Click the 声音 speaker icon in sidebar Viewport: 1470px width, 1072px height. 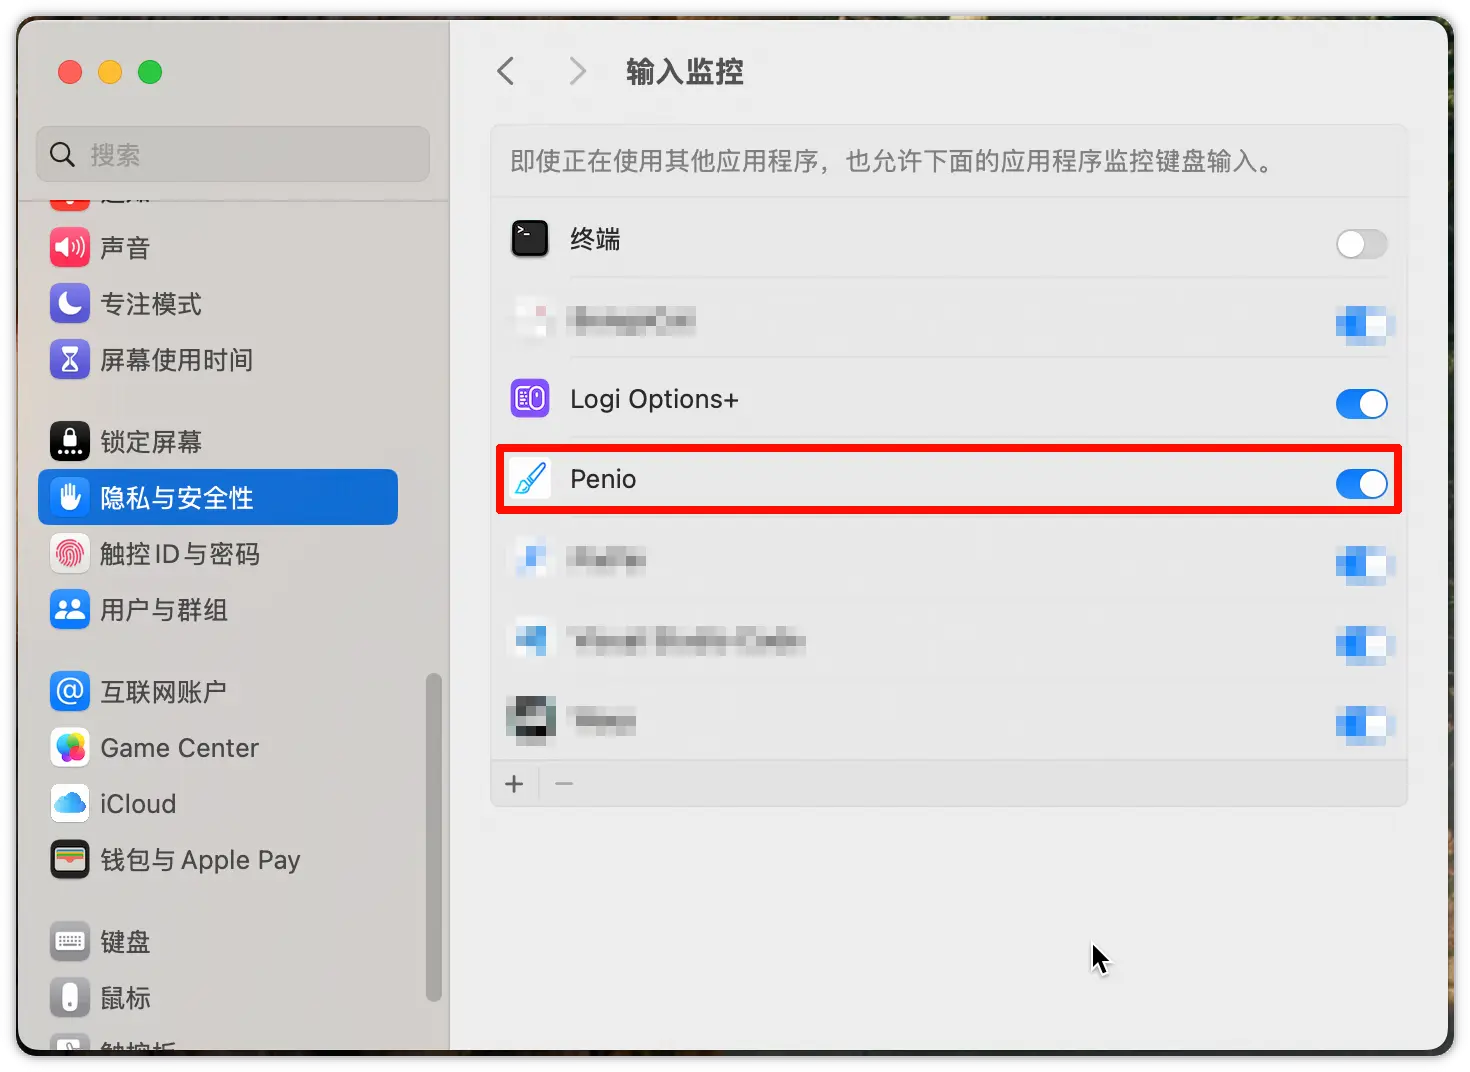(70, 247)
